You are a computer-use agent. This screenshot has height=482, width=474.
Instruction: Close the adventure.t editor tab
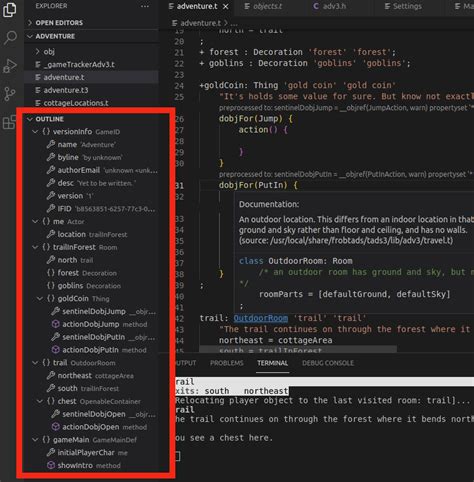[x=226, y=6]
